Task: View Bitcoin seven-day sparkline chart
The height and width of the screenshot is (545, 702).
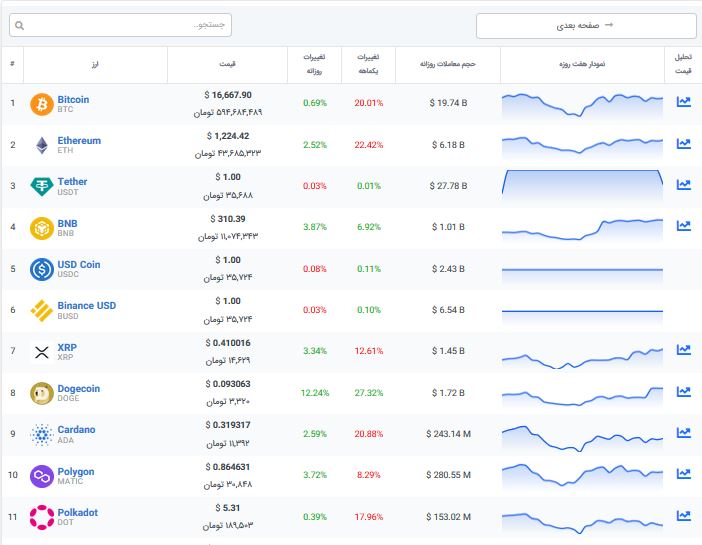Action: 582,106
